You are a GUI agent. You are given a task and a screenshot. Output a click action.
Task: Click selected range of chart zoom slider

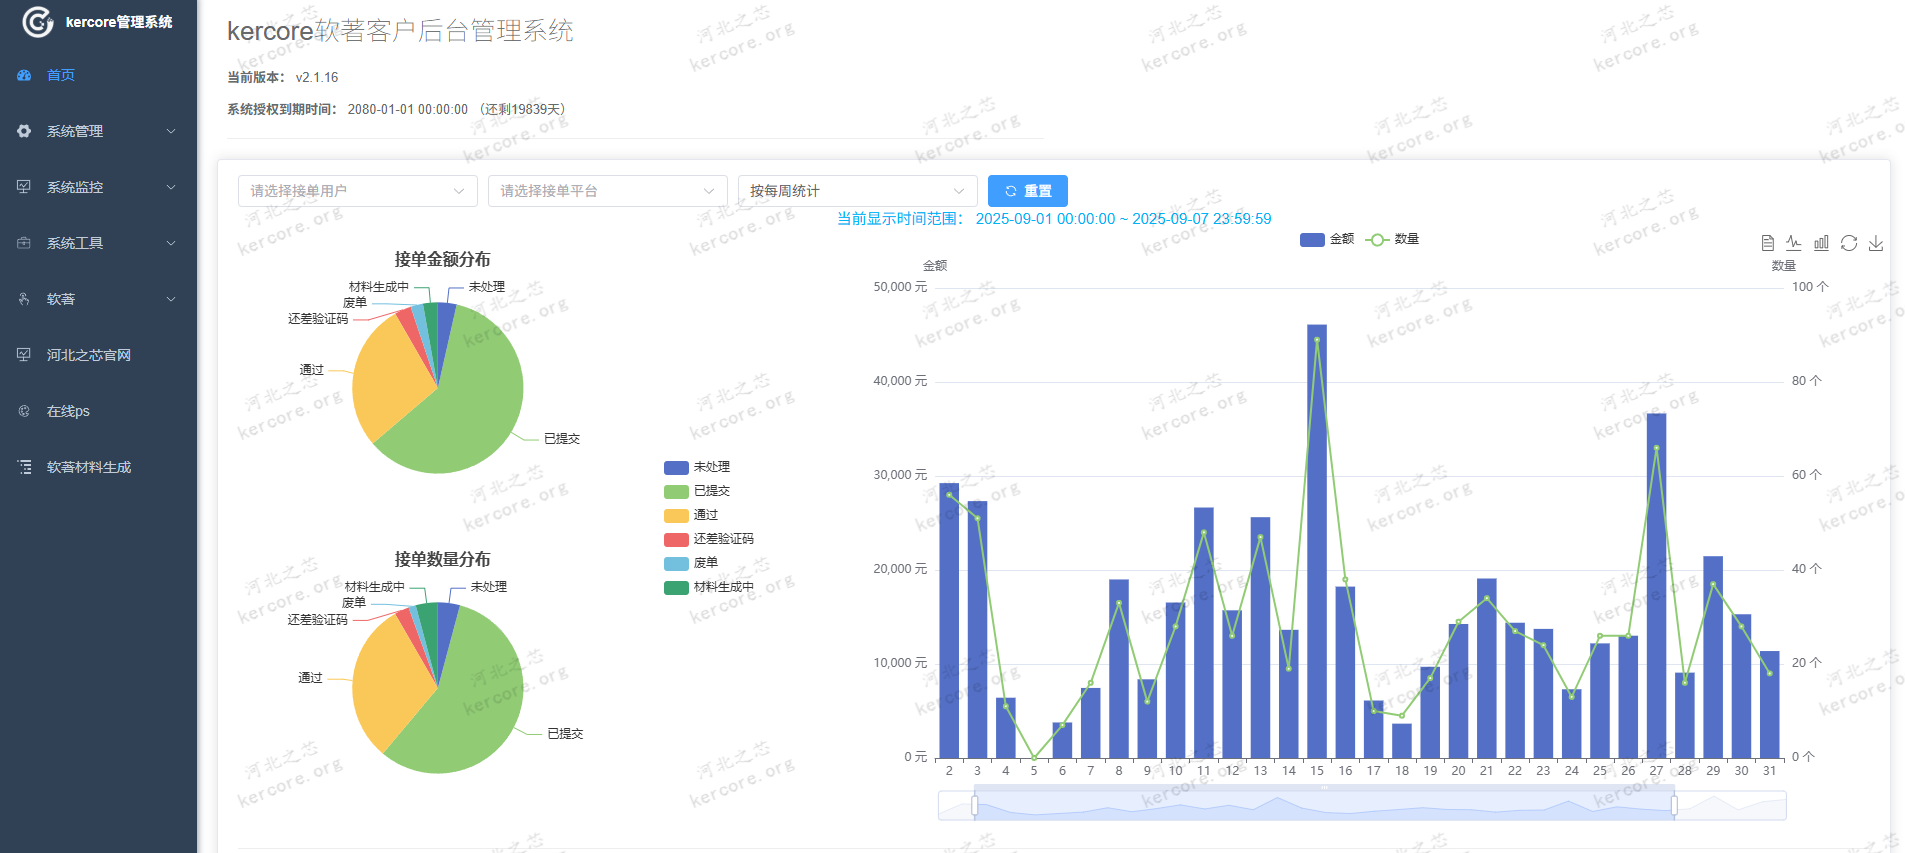[1324, 806]
